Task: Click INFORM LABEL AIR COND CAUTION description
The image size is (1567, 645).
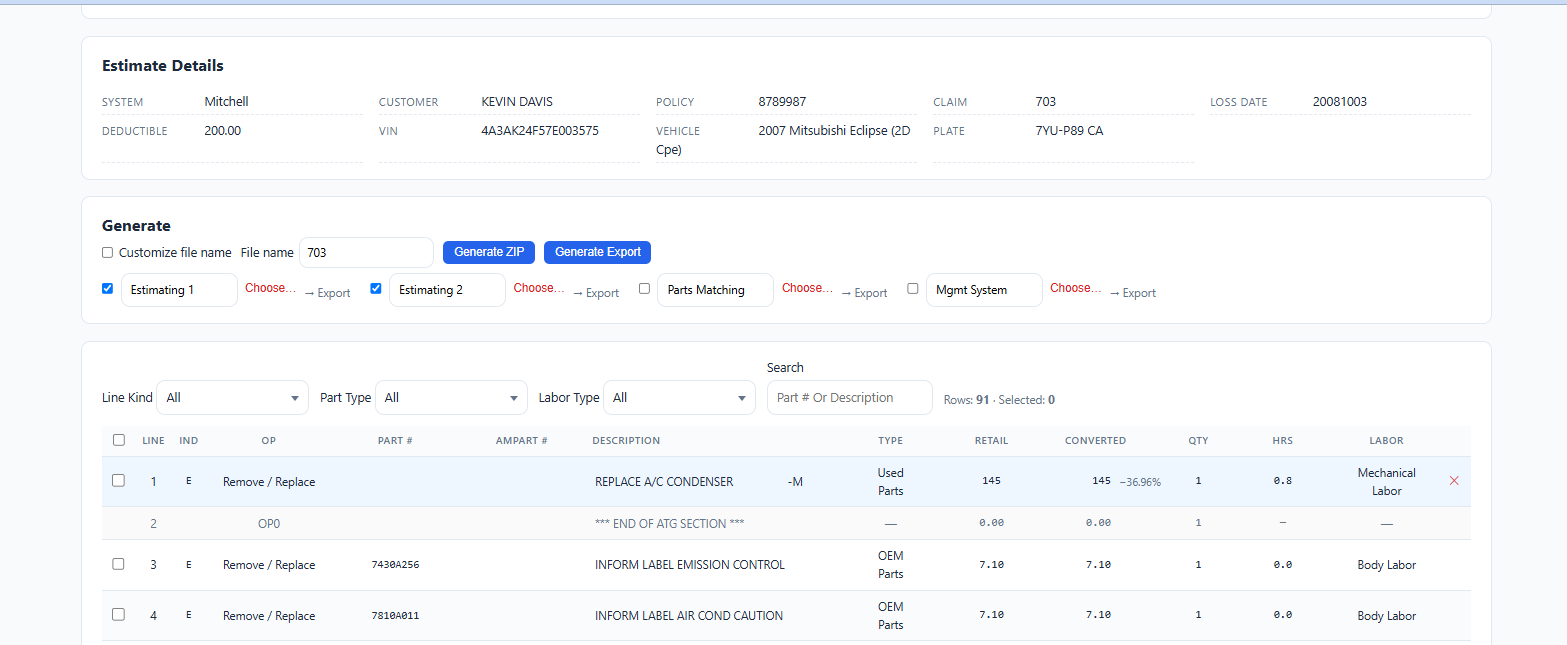Action: tap(689, 616)
